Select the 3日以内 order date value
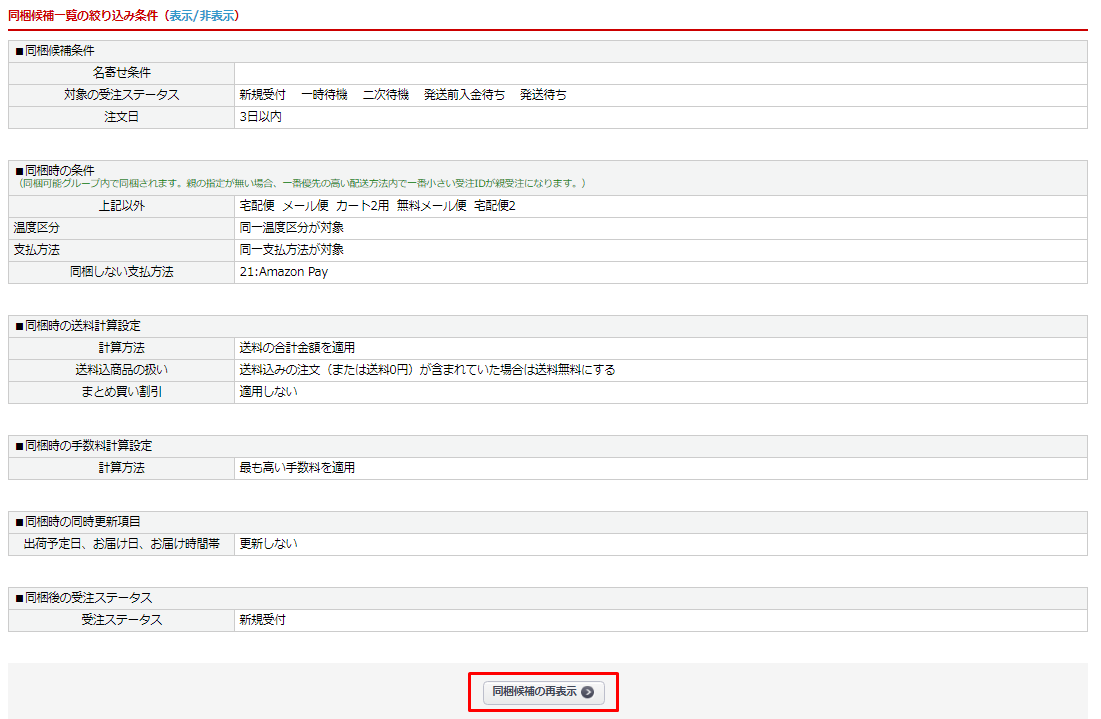 tap(261, 117)
